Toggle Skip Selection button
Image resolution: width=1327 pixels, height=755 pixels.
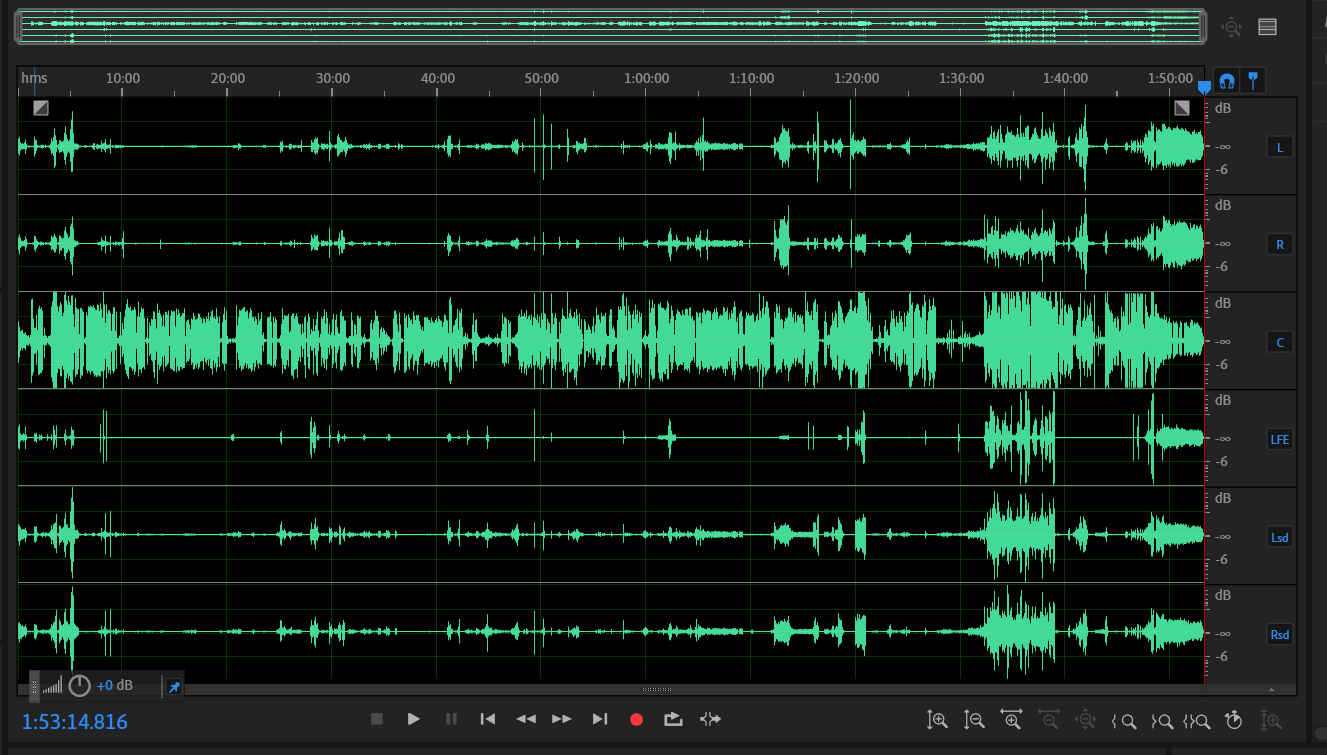click(x=710, y=719)
